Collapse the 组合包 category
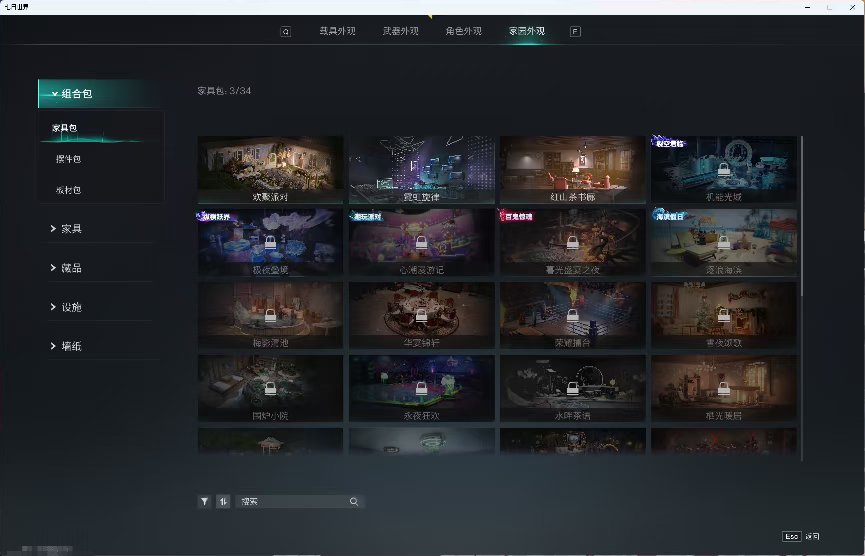Screen dimensions: 865x556 98,94
